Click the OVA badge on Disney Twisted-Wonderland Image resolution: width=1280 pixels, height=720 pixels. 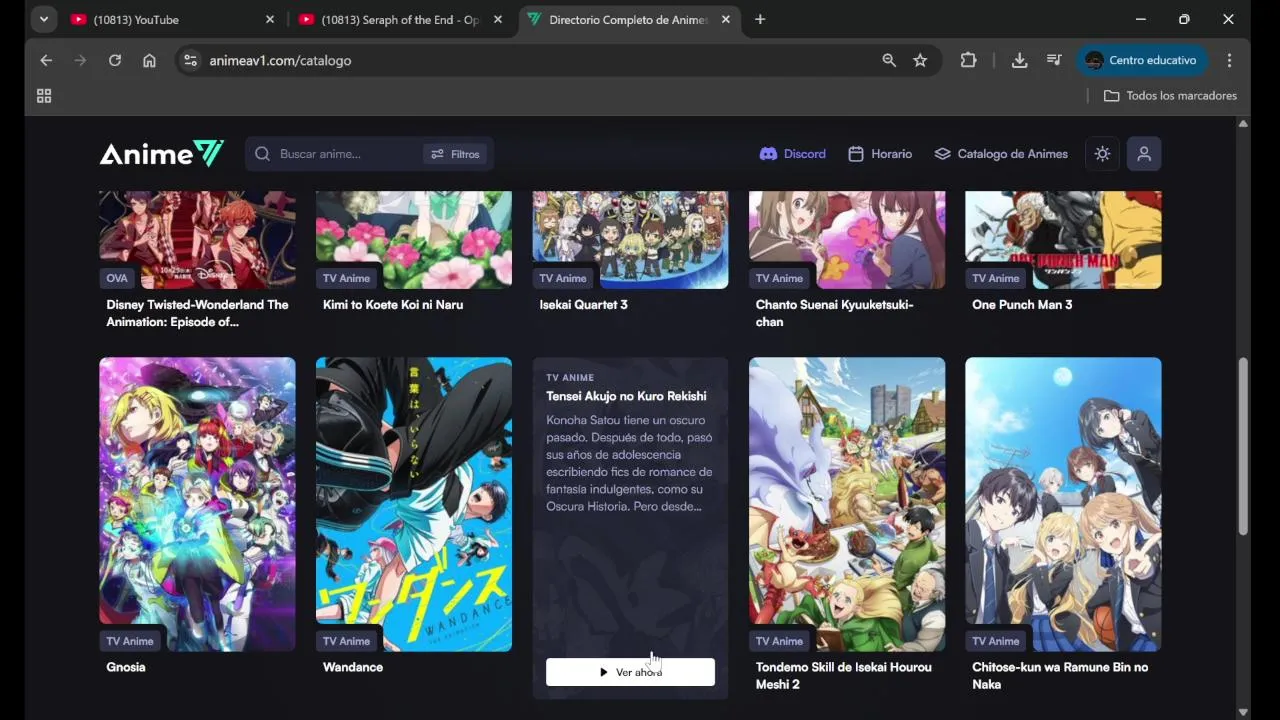click(x=117, y=278)
